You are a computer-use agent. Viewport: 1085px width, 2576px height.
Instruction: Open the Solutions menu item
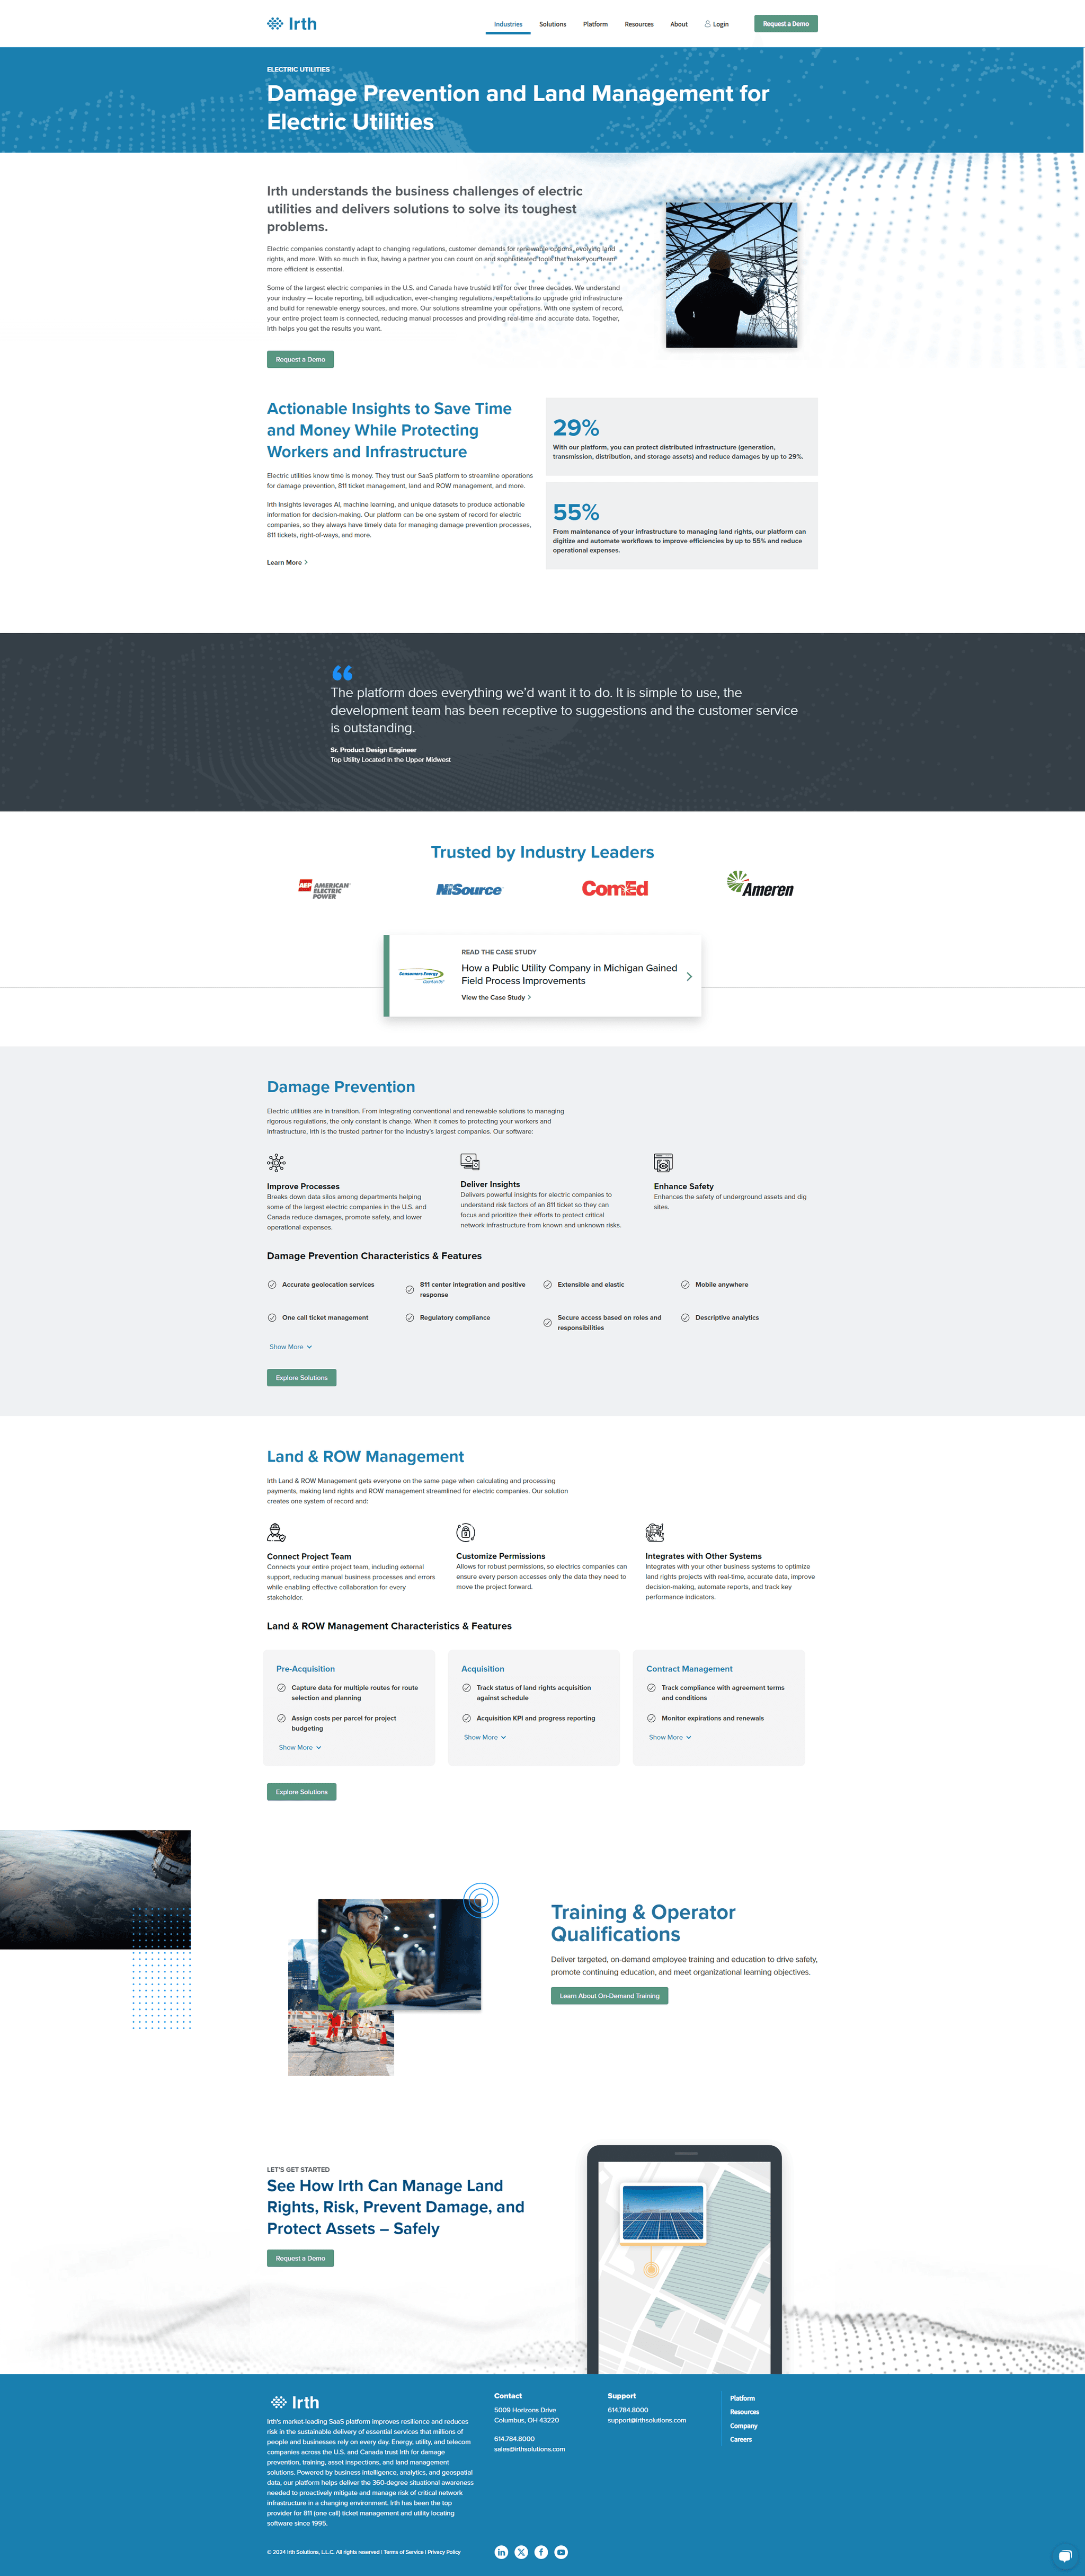(x=553, y=24)
